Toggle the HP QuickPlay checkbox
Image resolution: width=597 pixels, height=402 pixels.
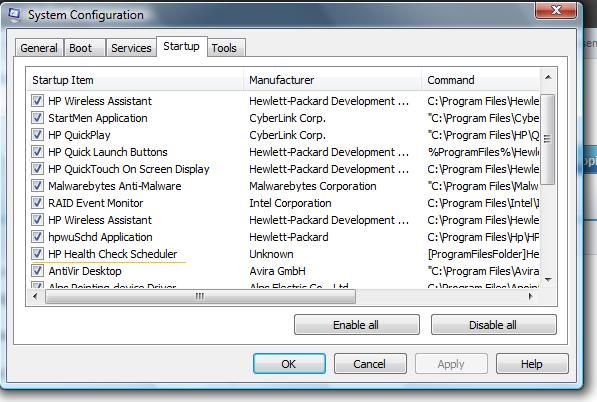[37, 135]
